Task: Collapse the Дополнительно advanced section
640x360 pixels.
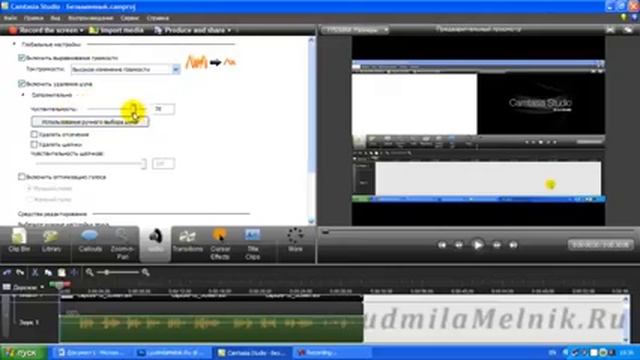Action: 23,95
